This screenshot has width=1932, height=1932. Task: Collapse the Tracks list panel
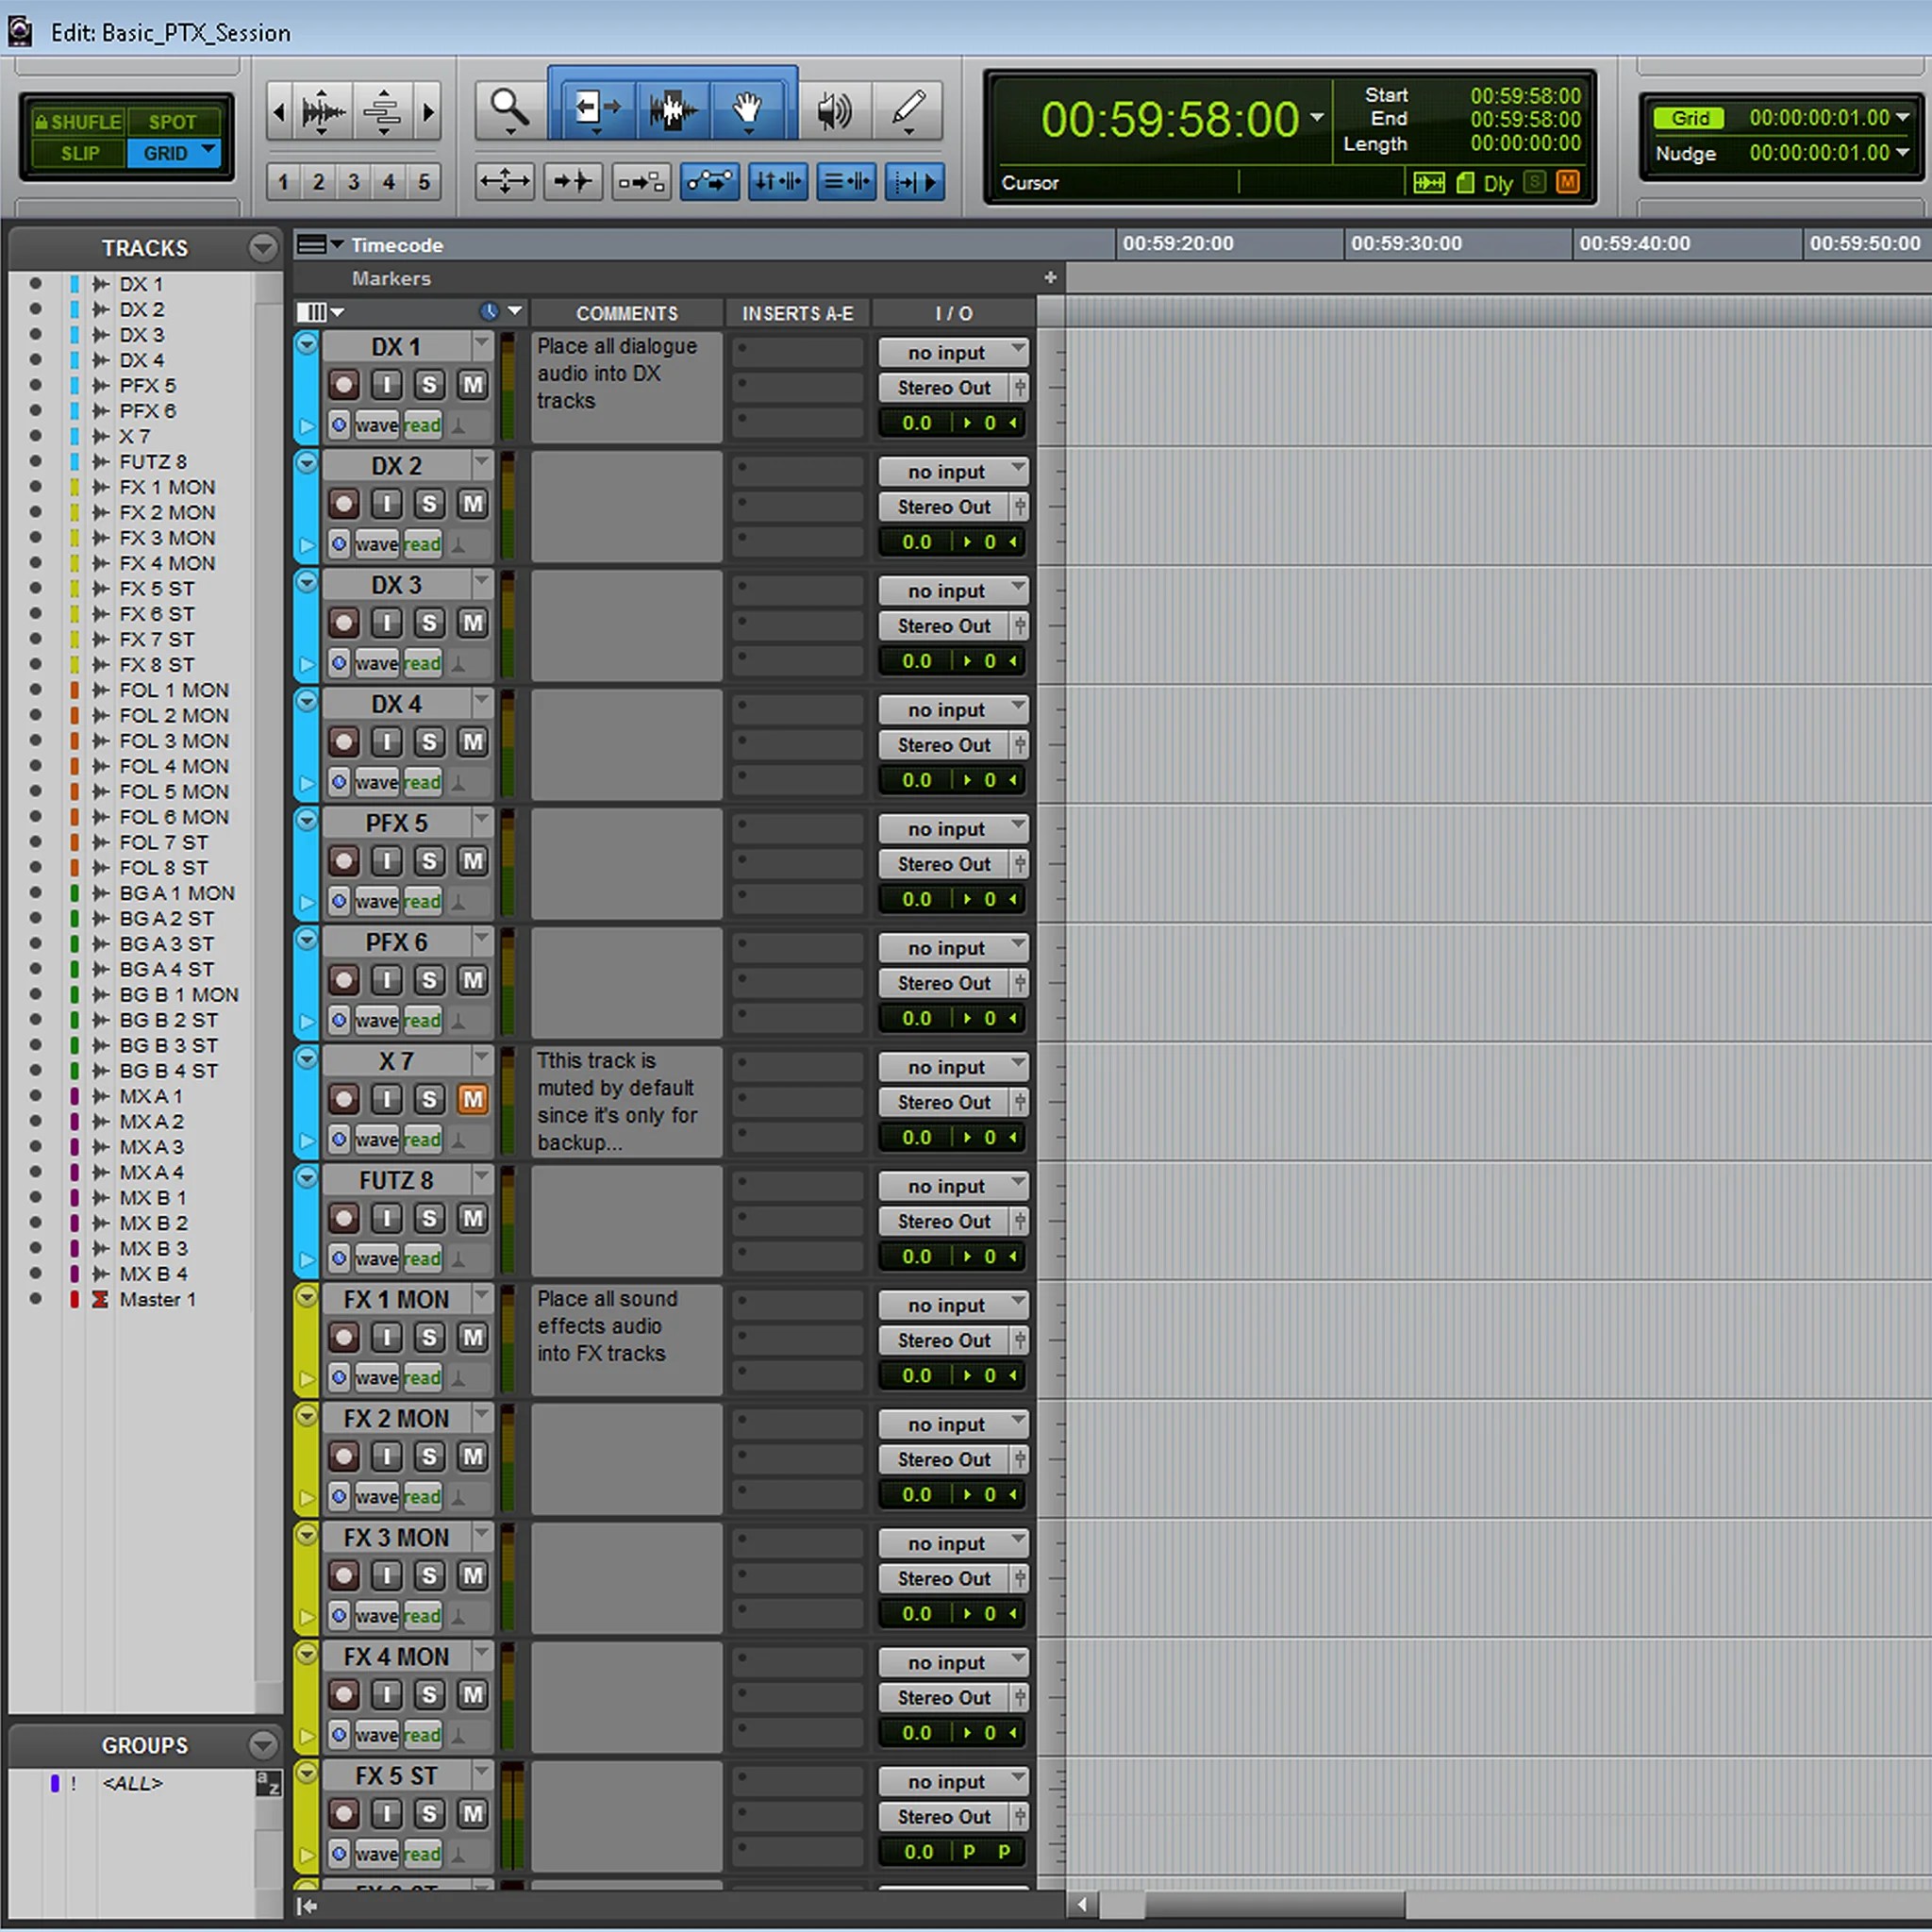(x=263, y=247)
